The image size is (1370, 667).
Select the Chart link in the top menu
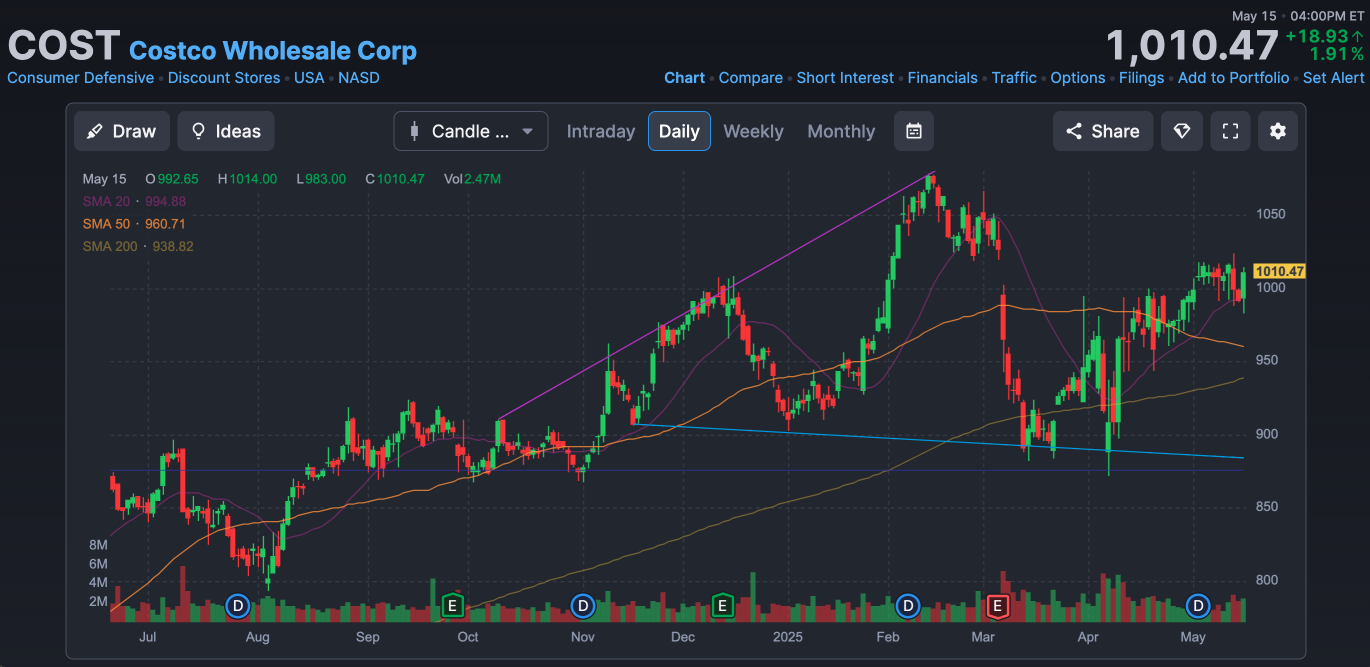[685, 78]
